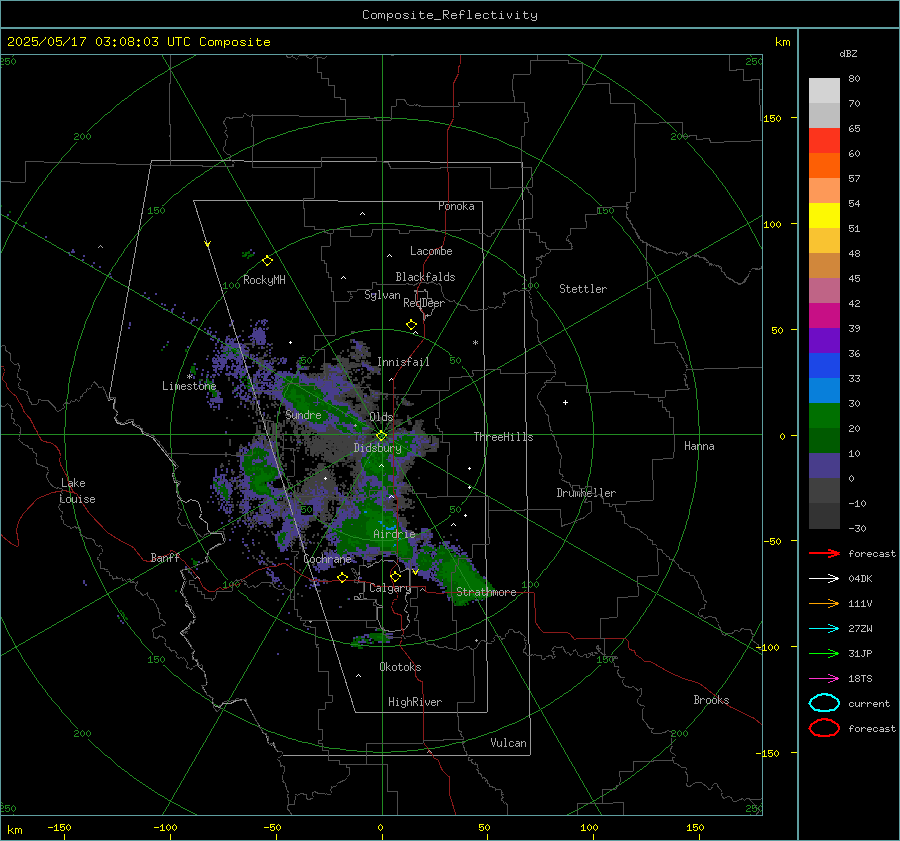Pick the yellow 51-54 dBZ swatch
Image resolution: width=900 pixels, height=841 pixels.
point(824,216)
